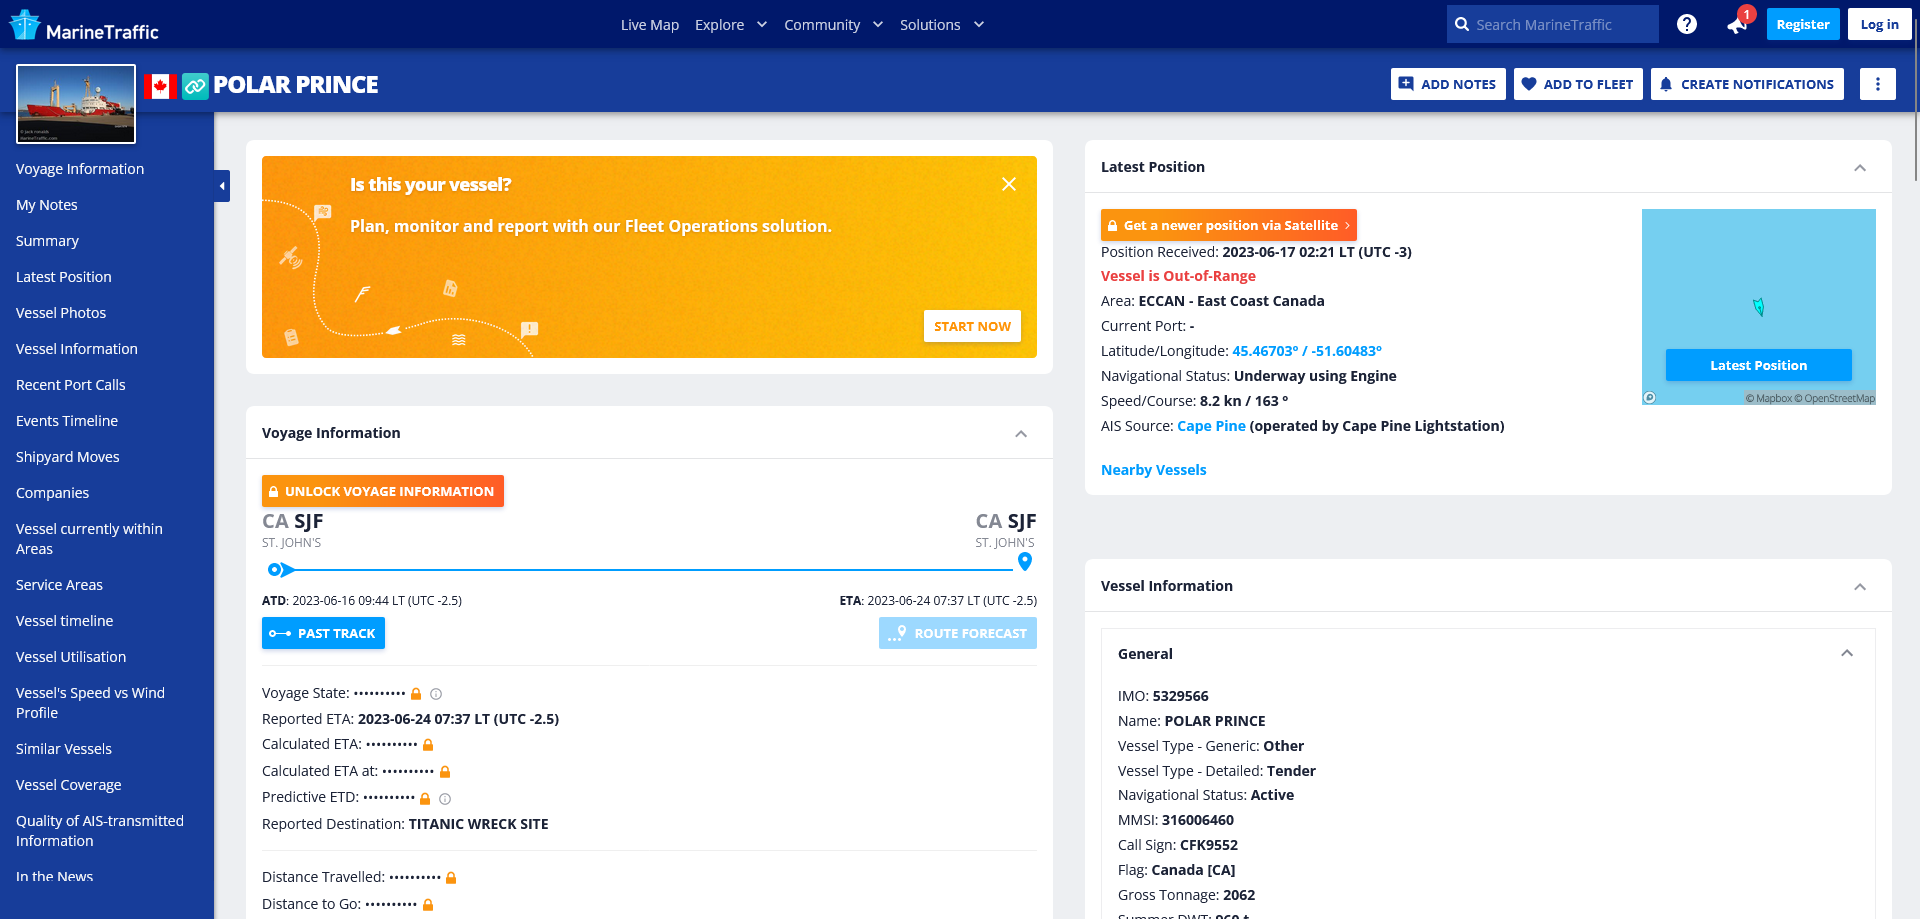Click the lock icon next to Calculated ETA

pyautogui.click(x=428, y=745)
